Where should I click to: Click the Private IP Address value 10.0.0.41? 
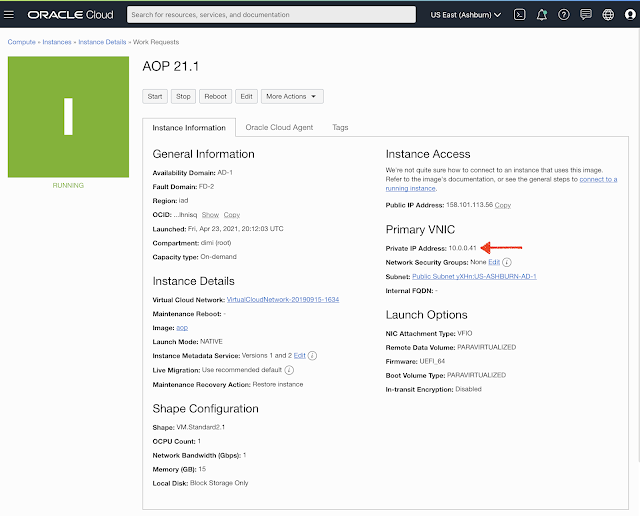click(x=462, y=248)
